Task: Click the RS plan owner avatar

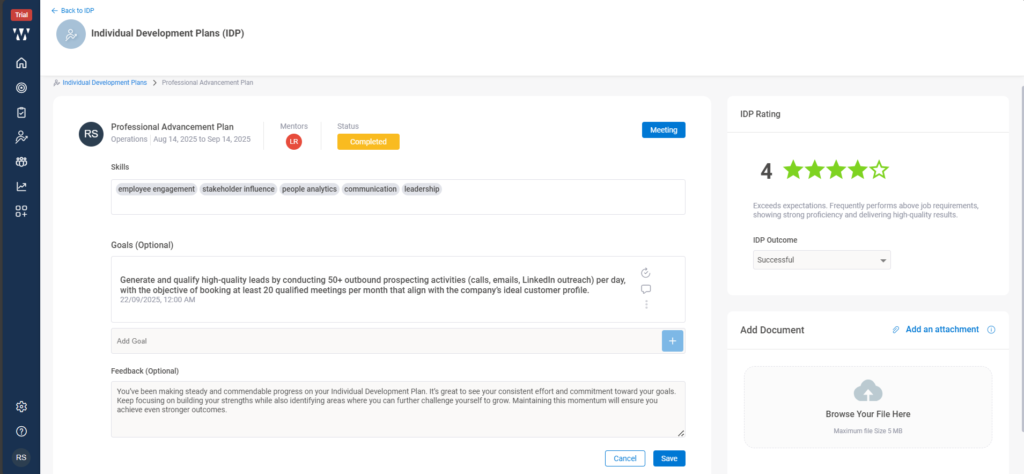Action: click(91, 134)
